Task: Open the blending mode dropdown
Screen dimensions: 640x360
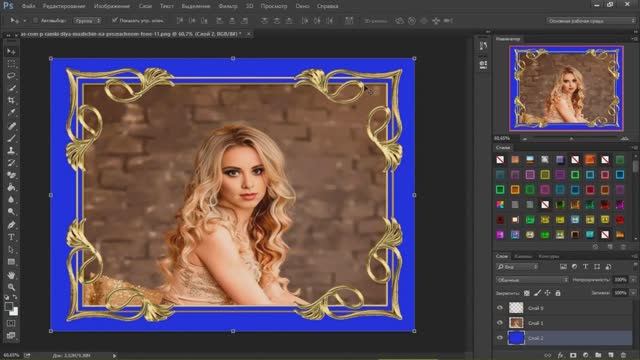Action: pyautogui.click(x=532, y=280)
